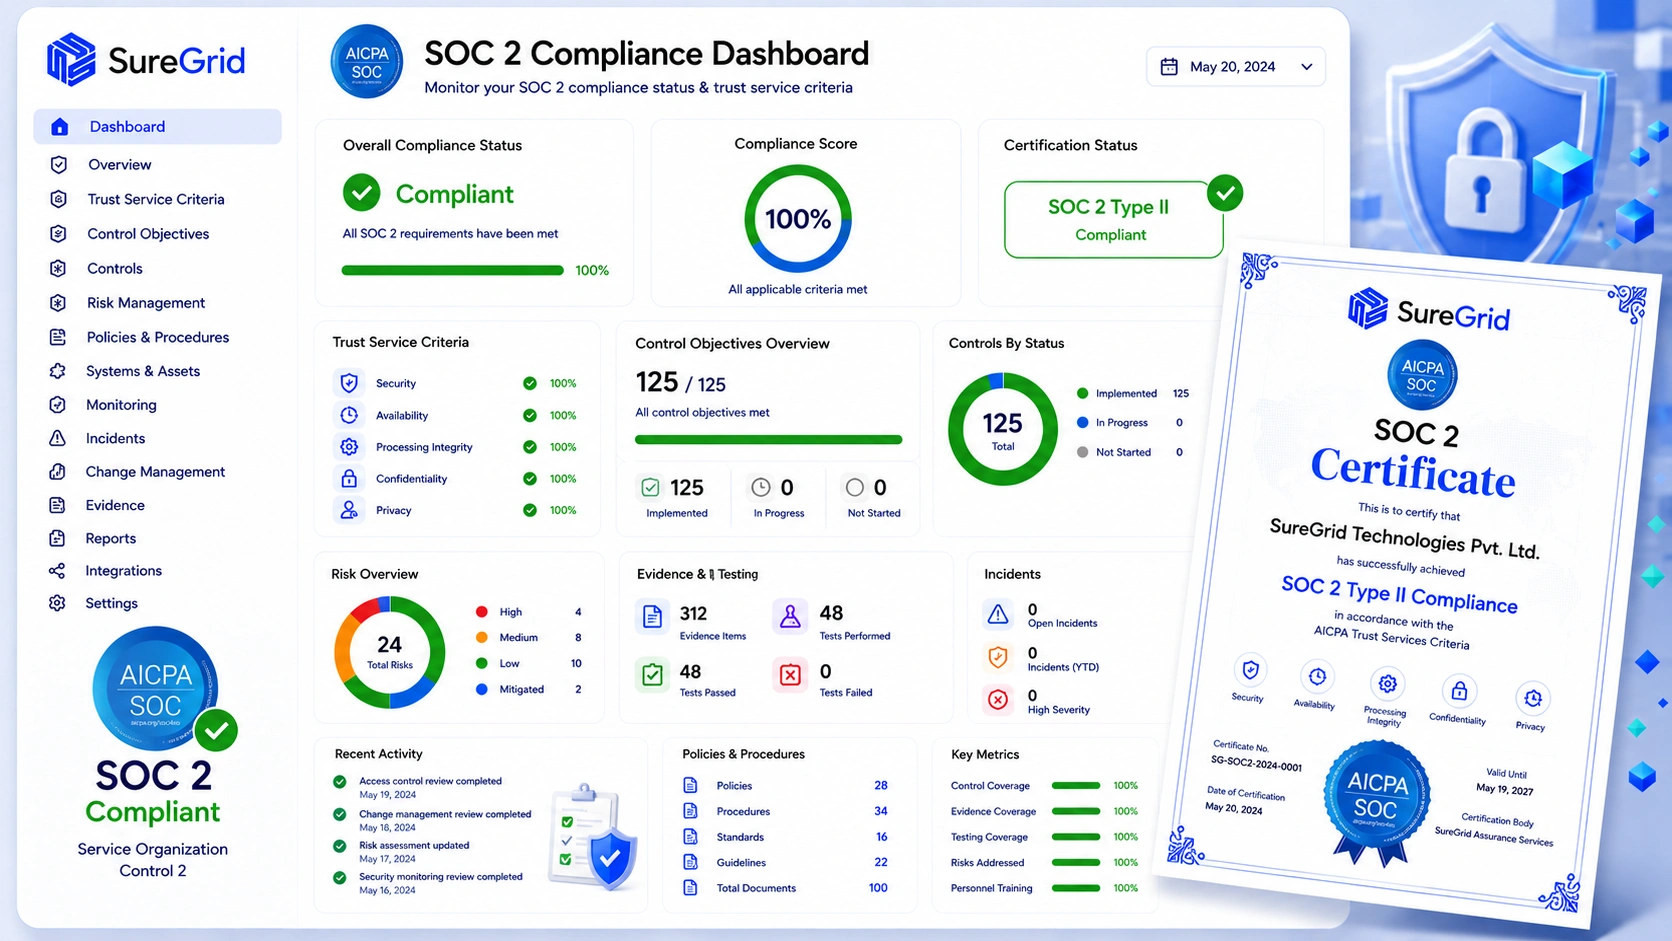This screenshot has width=1672, height=941.
Task: Click the Policies & Procedures sidebar icon
Action: [58, 337]
